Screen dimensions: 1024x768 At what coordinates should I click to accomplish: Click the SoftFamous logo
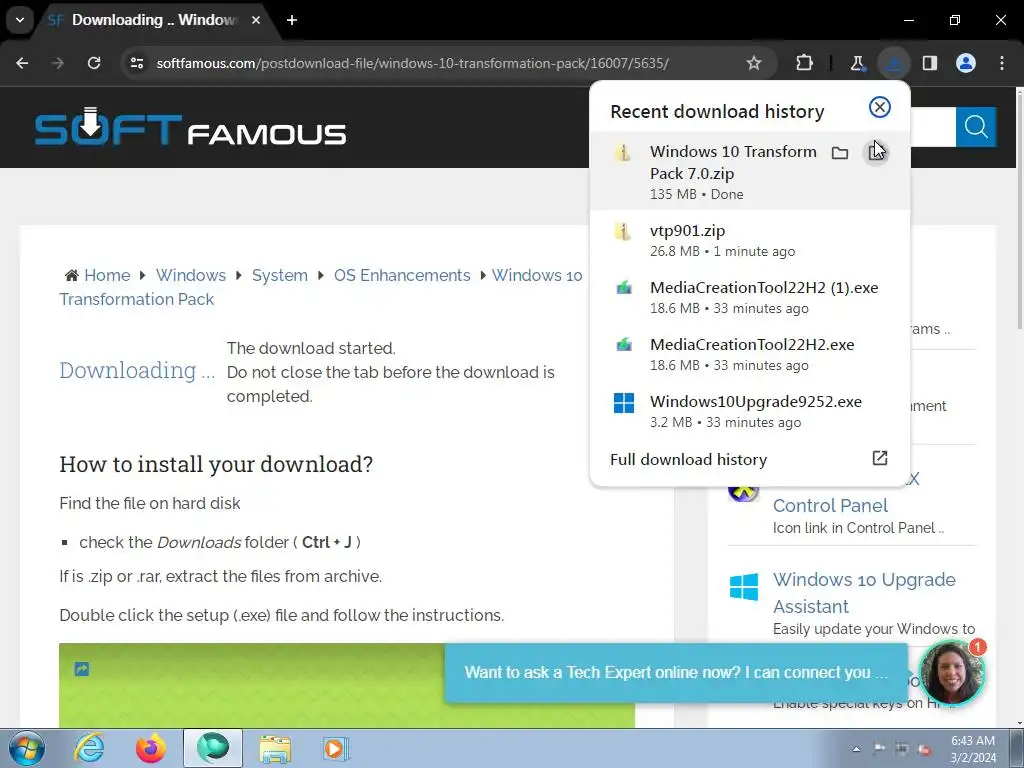(x=190, y=126)
